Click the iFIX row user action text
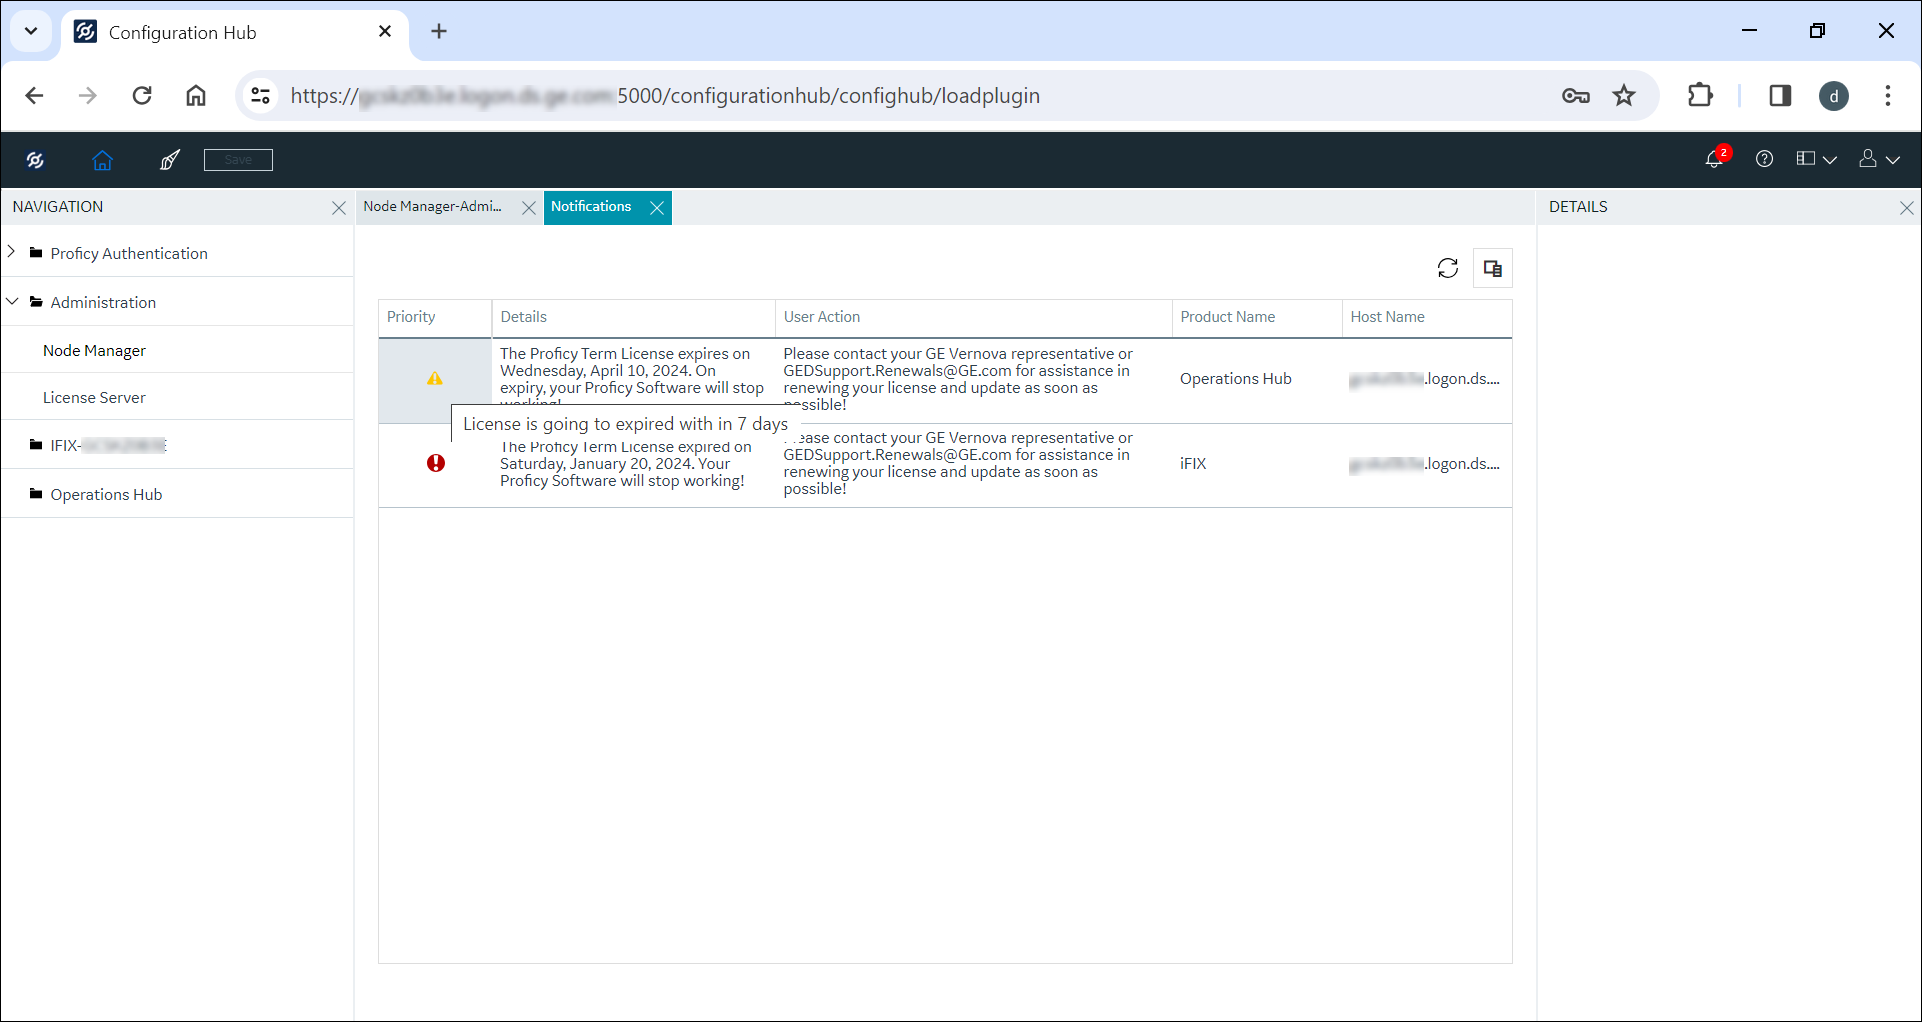The image size is (1922, 1022). click(x=958, y=463)
